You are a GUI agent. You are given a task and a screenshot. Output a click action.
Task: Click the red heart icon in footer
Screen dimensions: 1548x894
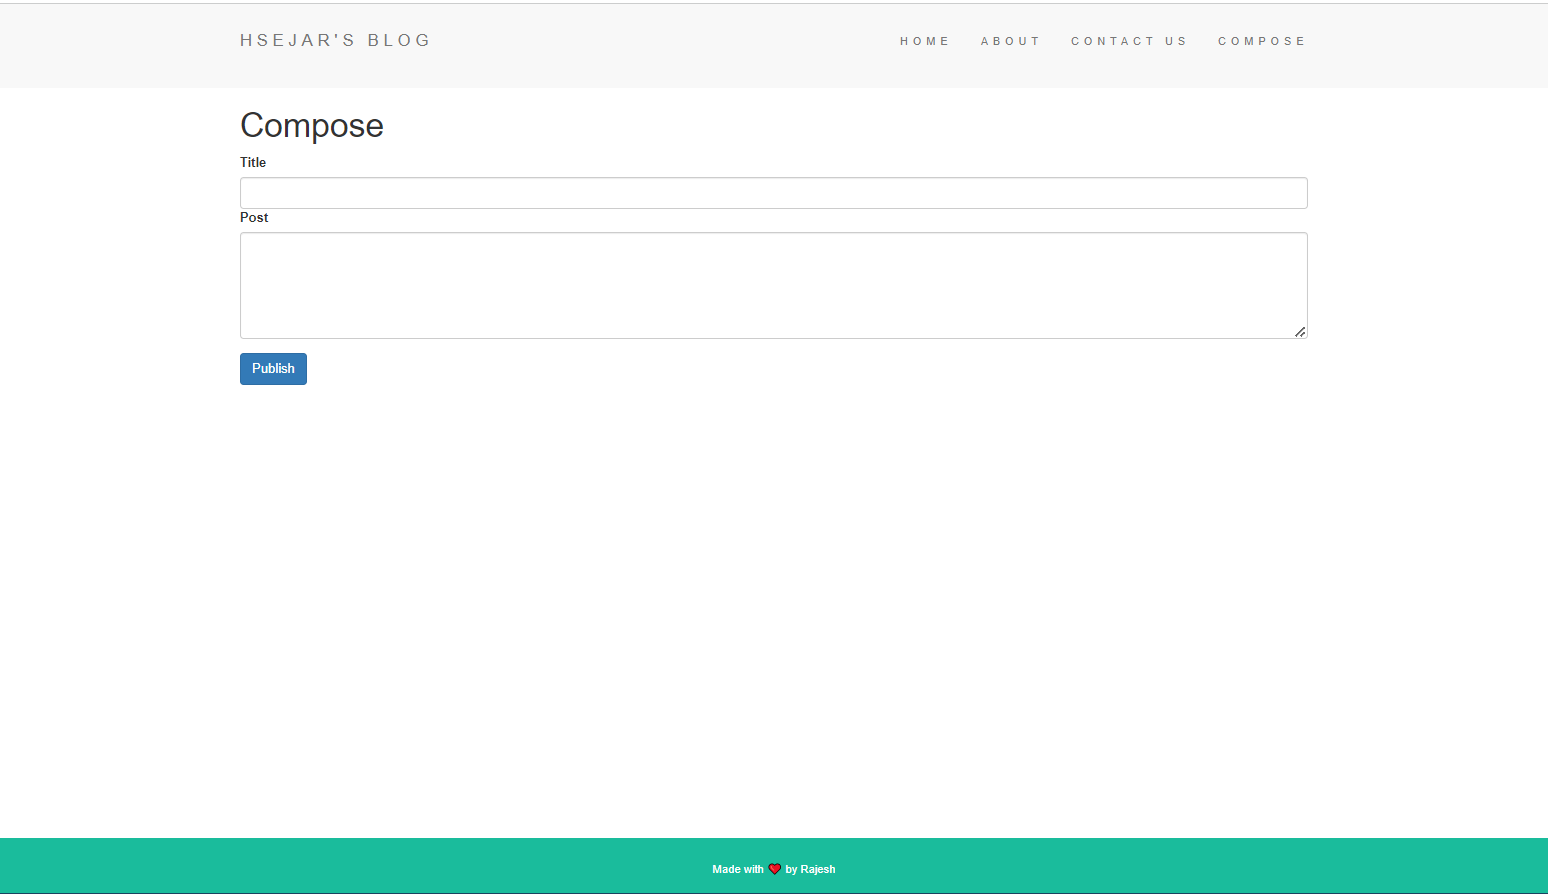click(774, 869)
